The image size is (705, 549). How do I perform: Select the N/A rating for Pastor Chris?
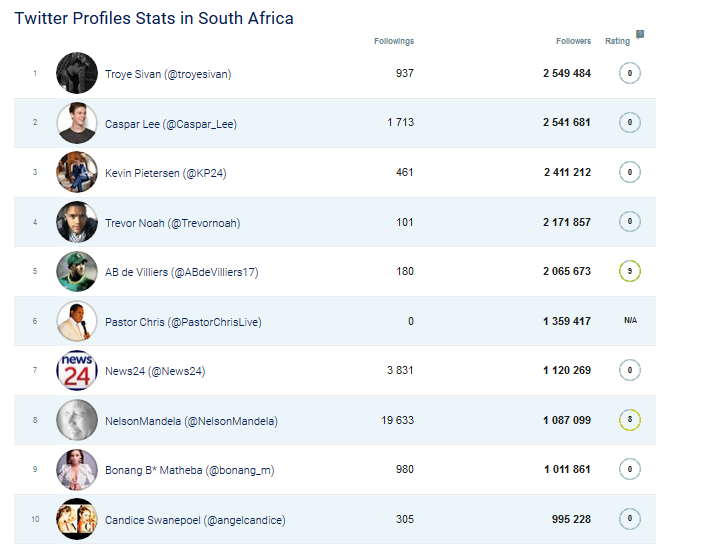coord(630,320)
